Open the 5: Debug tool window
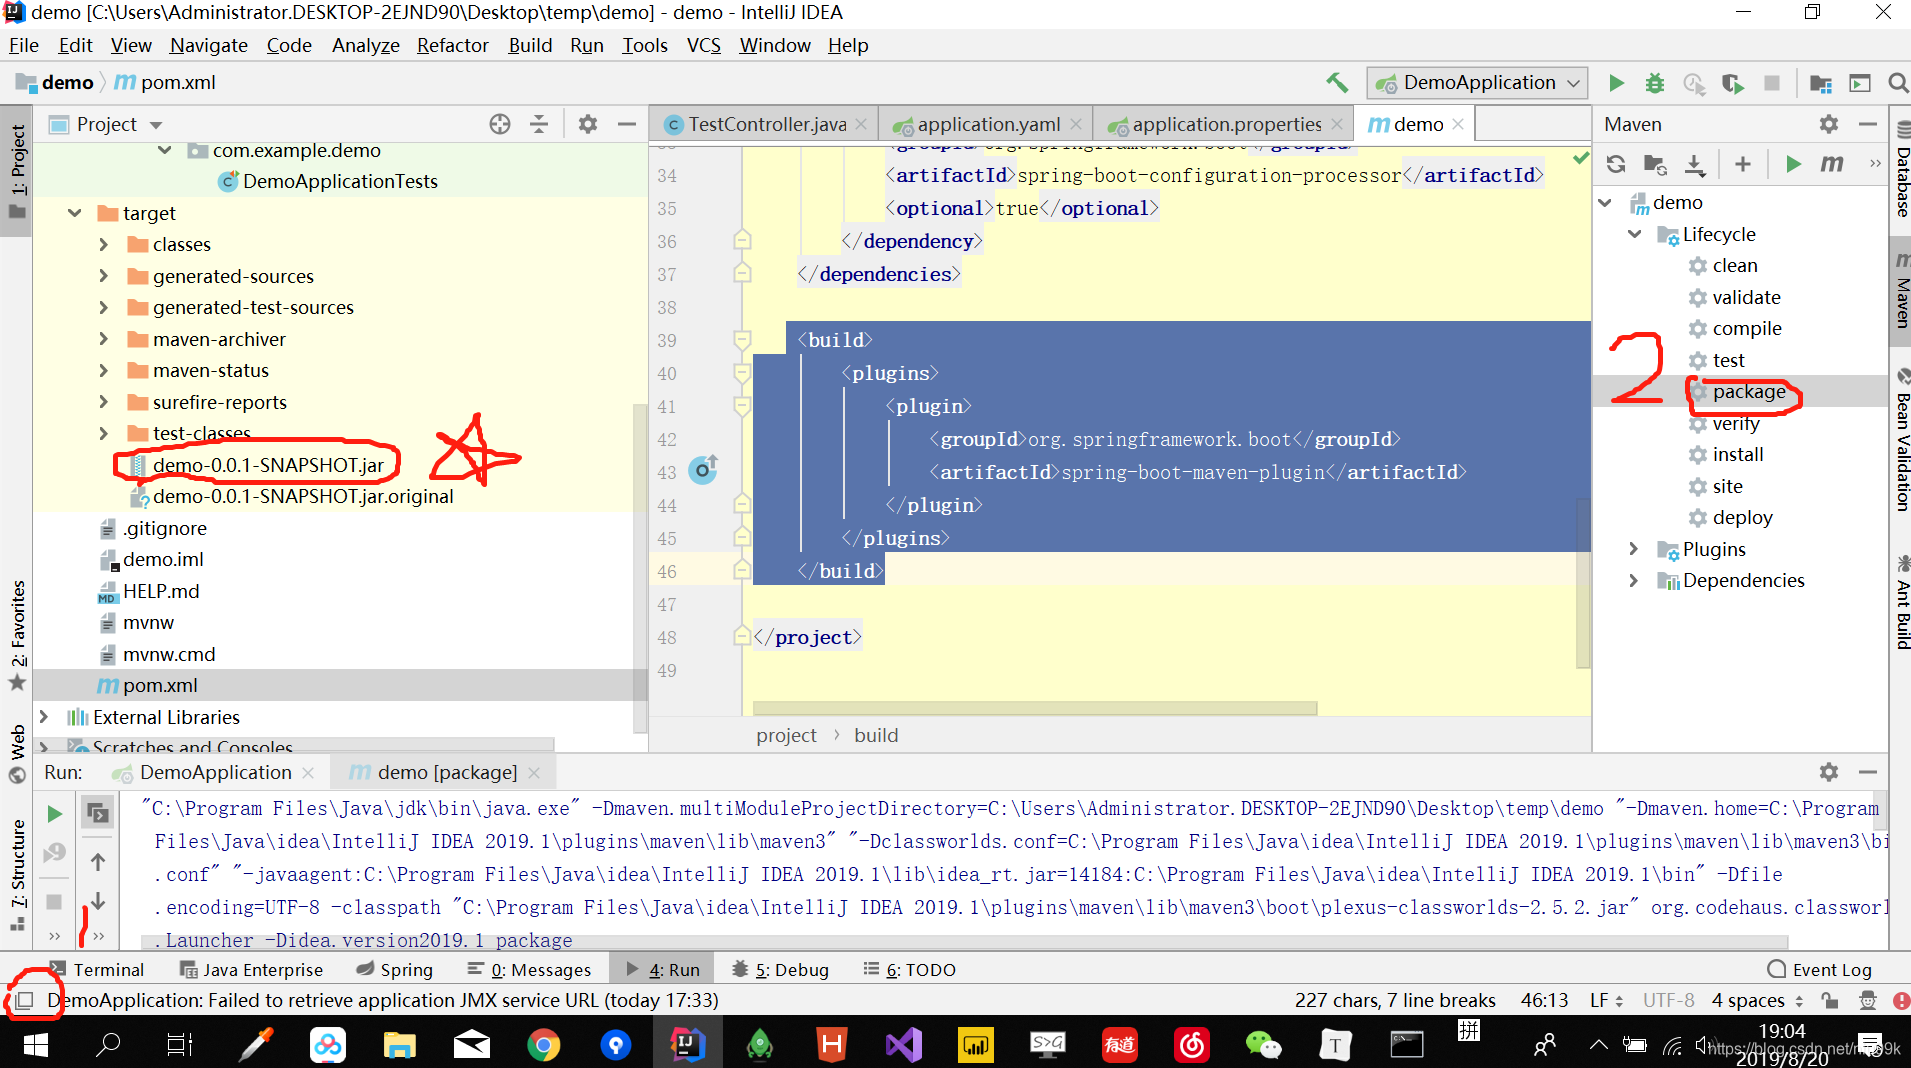1911x1068 pixels. click(x=781, y=969)
